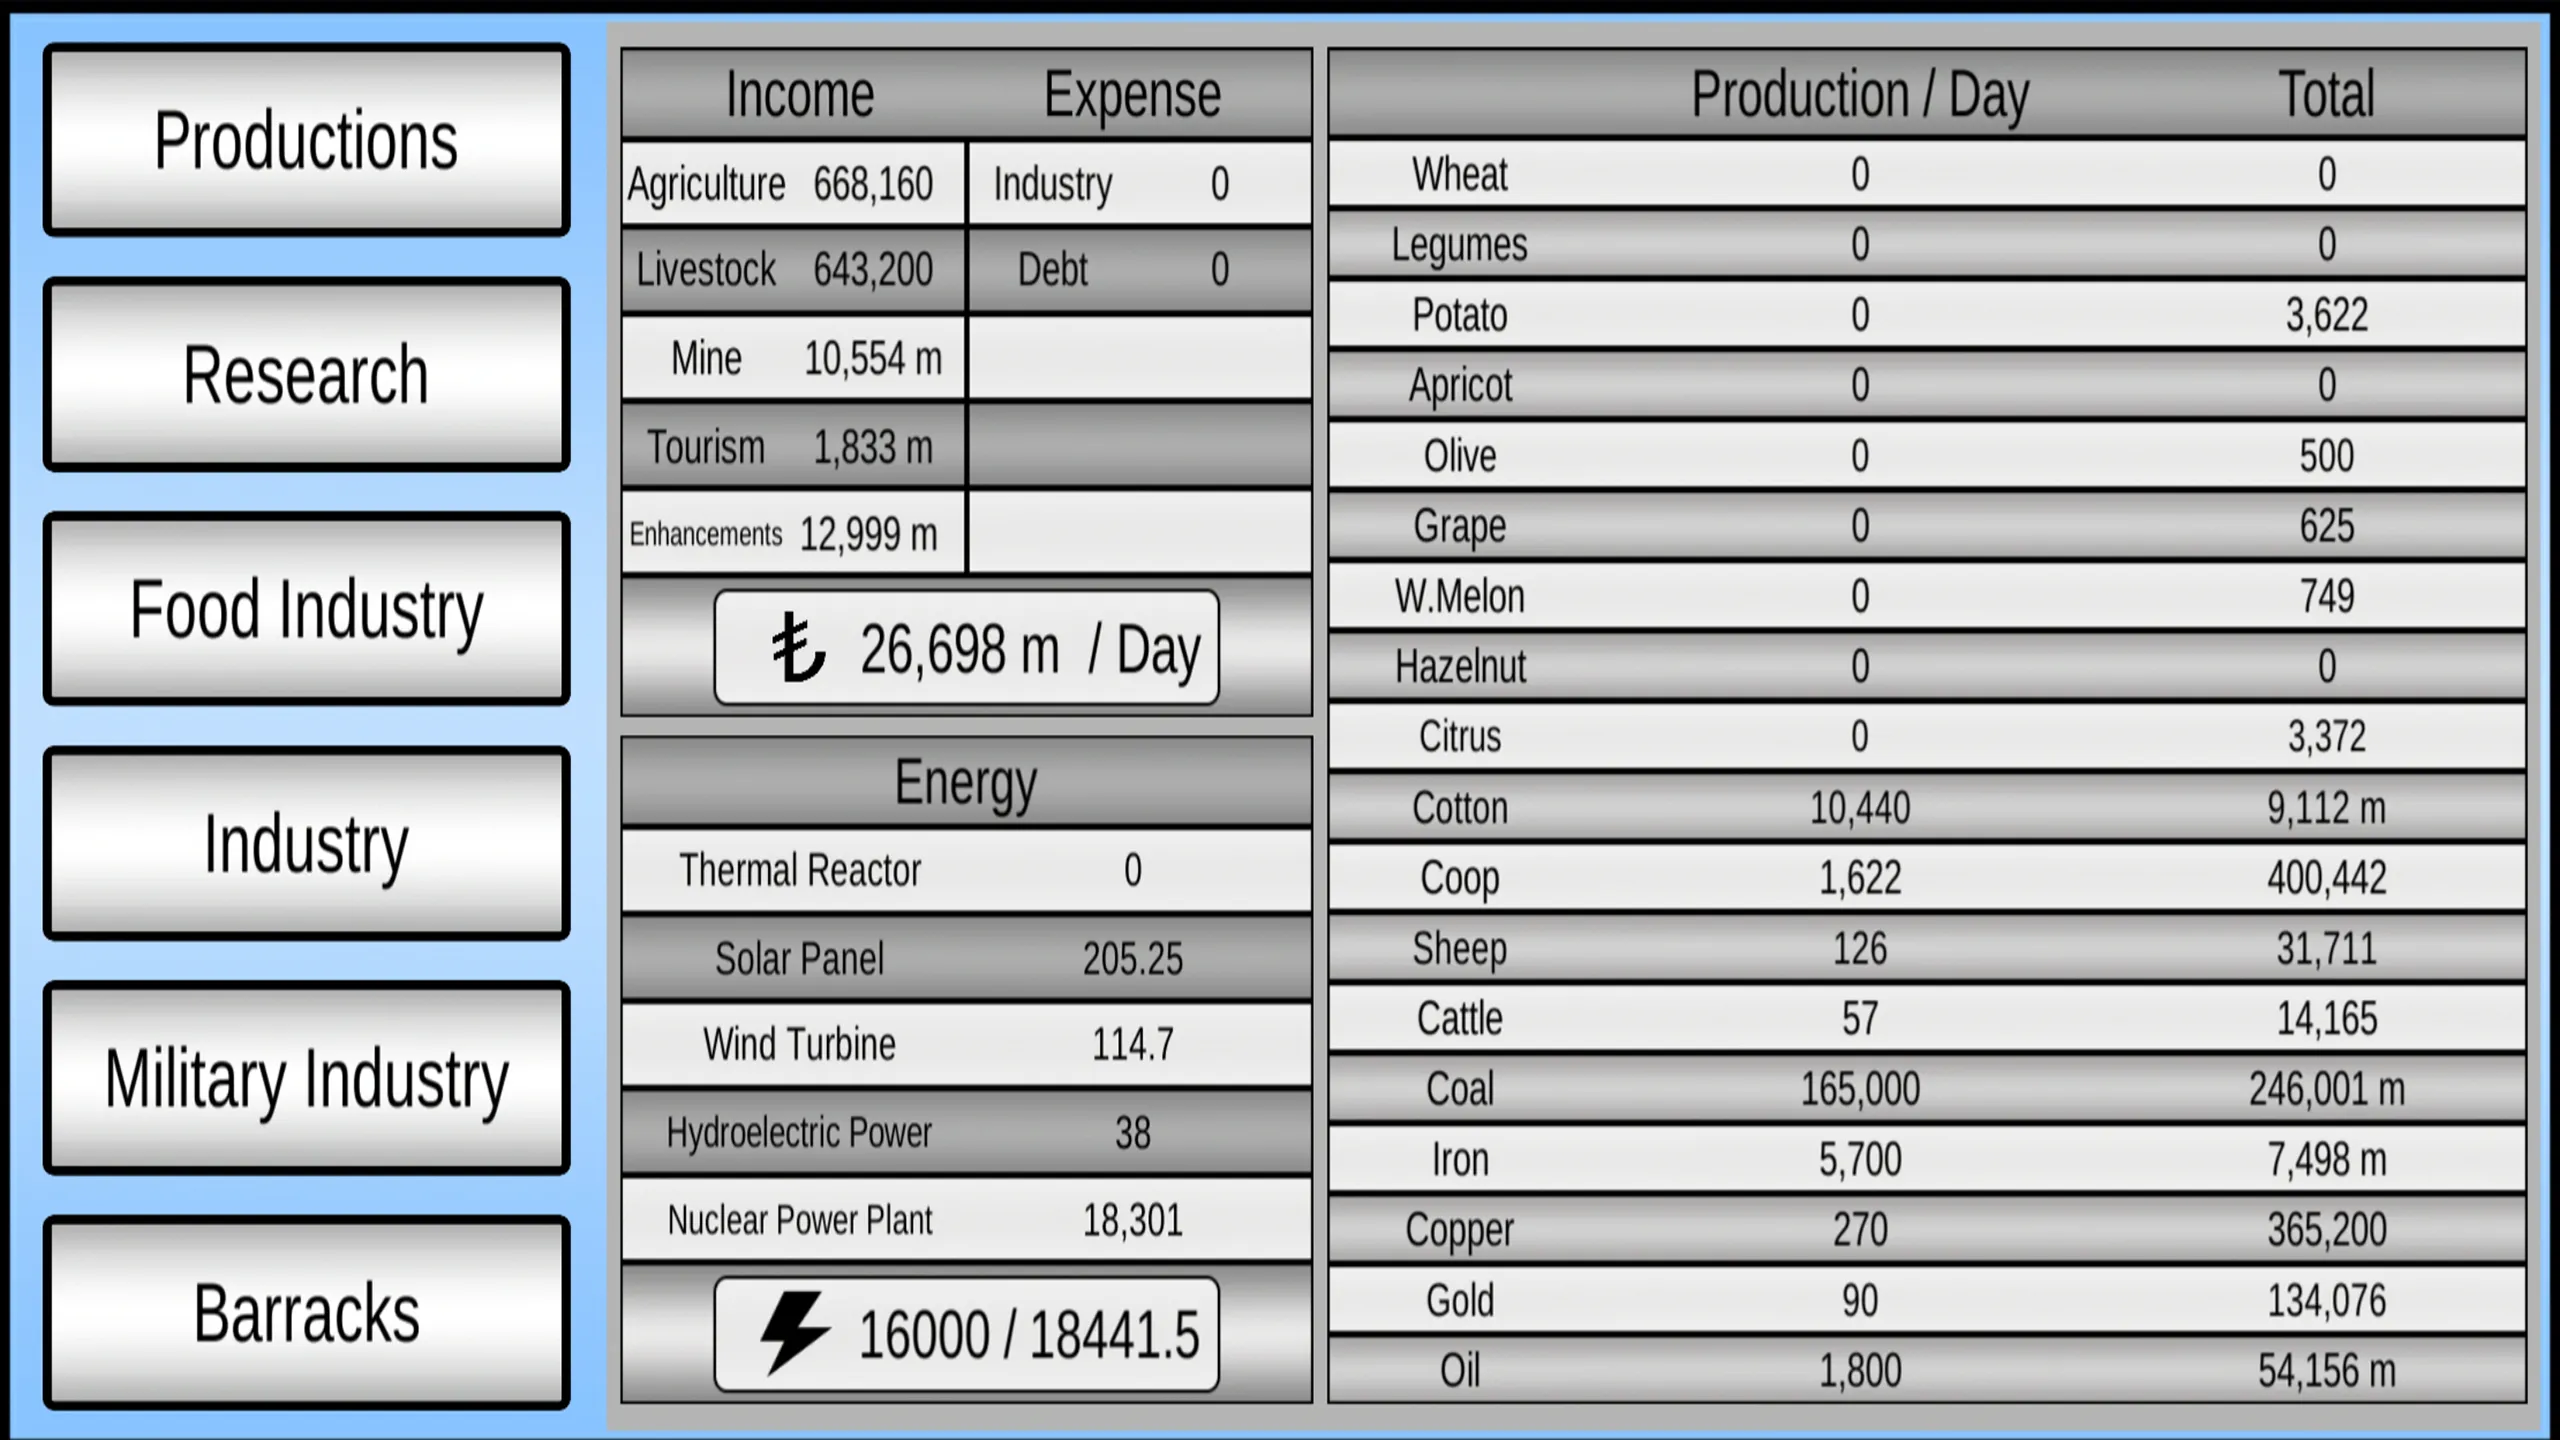Image resolution: width=2560 pixels, height=1440 pixels.
Task: Select the Wheat production row
Action: click(1927, 174)
